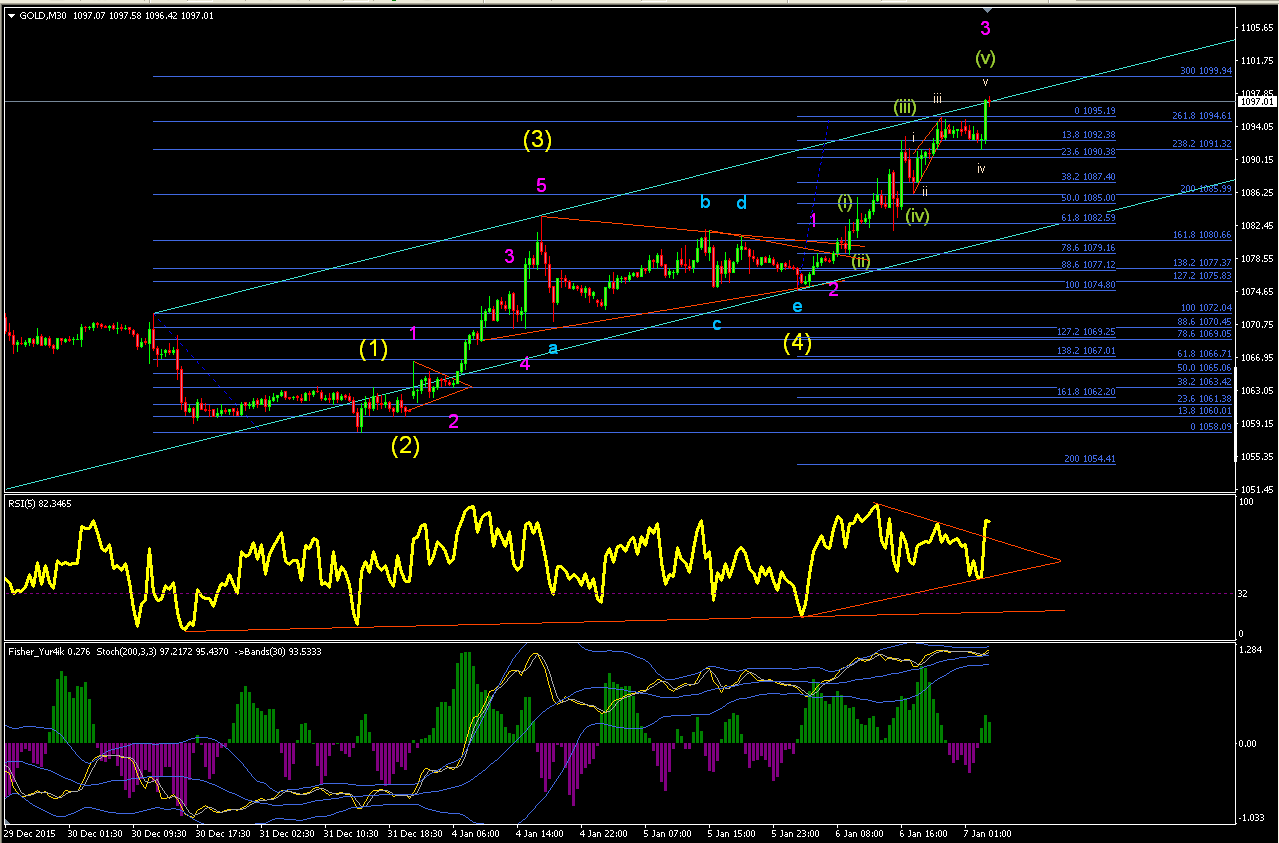
Task: Select the green (iv) wave label
Action: (918, 215)
